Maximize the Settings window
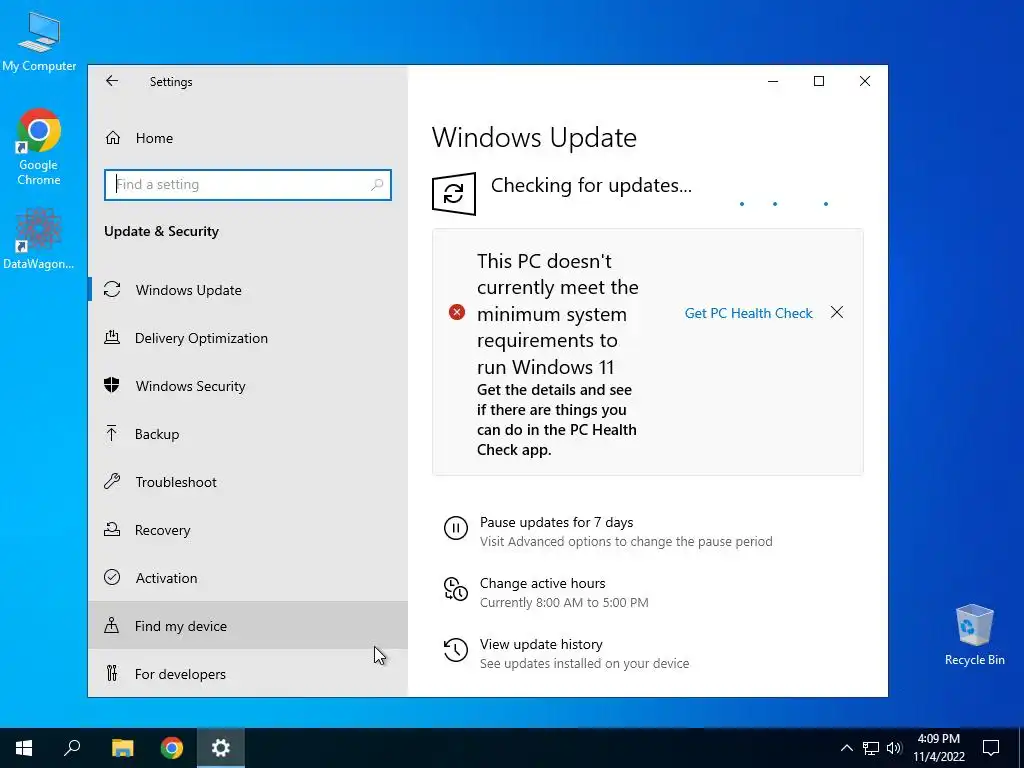Image resolution: width=1024 pixels, height=768 pixels. (x=818, y=81)
